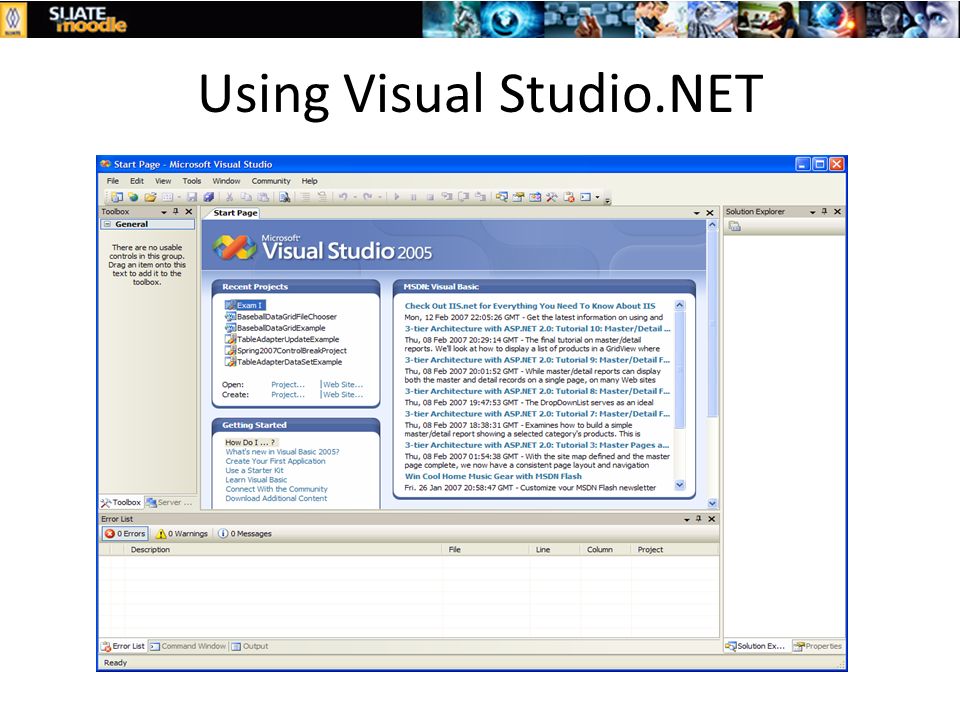This screenshot has height=720, width=960.
Task: Open Toolbox via hammer and wrench icon
Action: [552, 197]
